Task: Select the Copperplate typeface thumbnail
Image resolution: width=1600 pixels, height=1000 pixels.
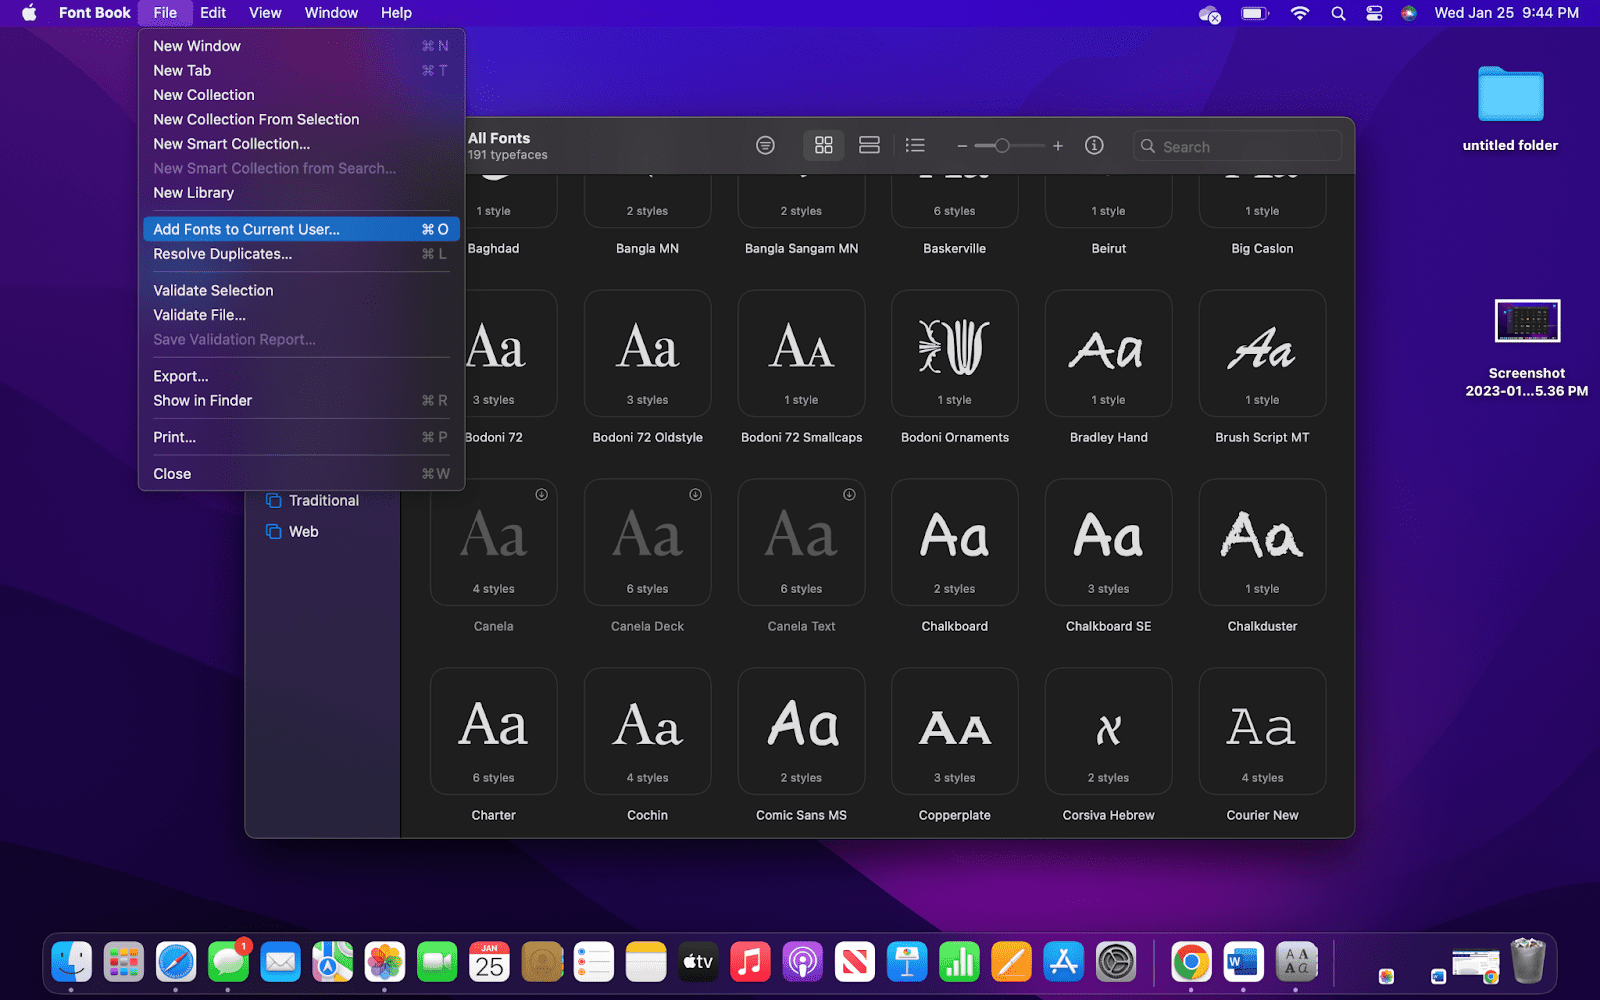Action: (955, 731)
